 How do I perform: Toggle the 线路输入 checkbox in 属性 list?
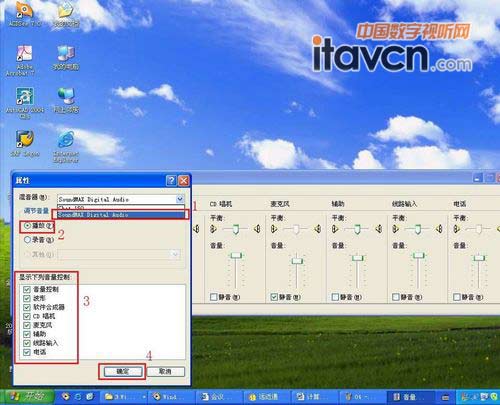[27, 343]
